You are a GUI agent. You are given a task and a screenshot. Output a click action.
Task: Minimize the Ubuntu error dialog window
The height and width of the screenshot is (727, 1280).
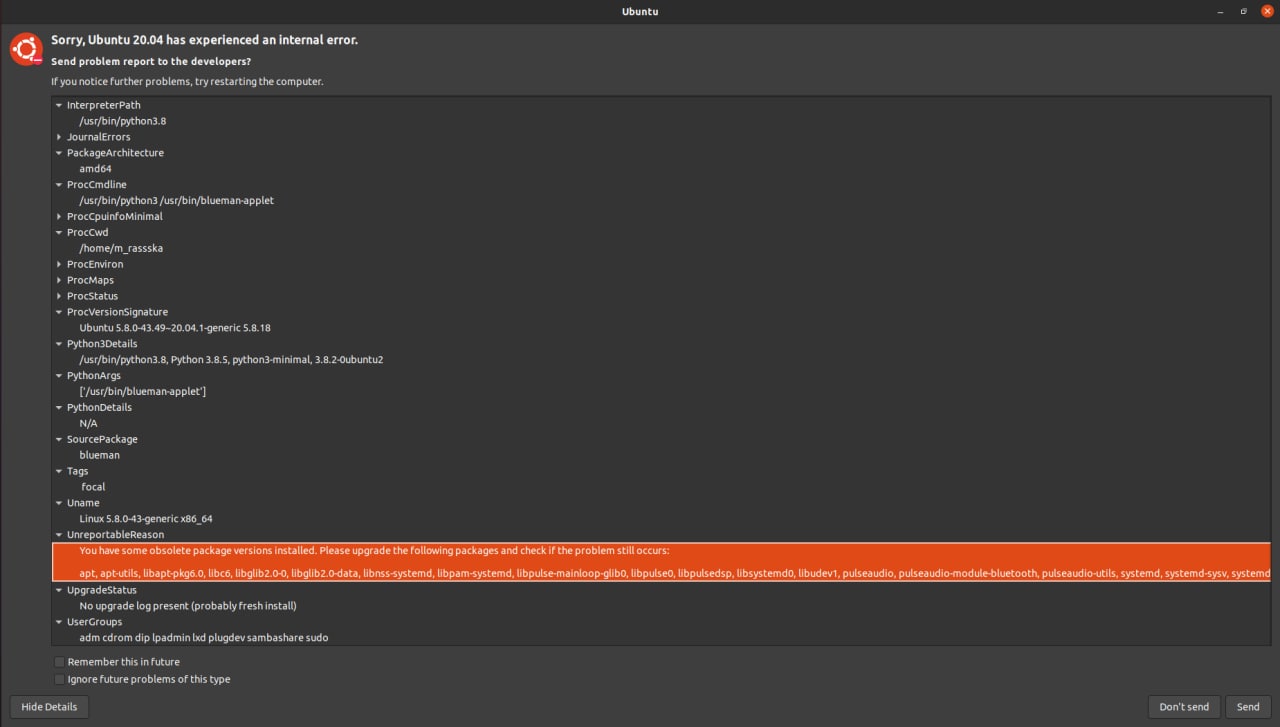pos(1221,11)
